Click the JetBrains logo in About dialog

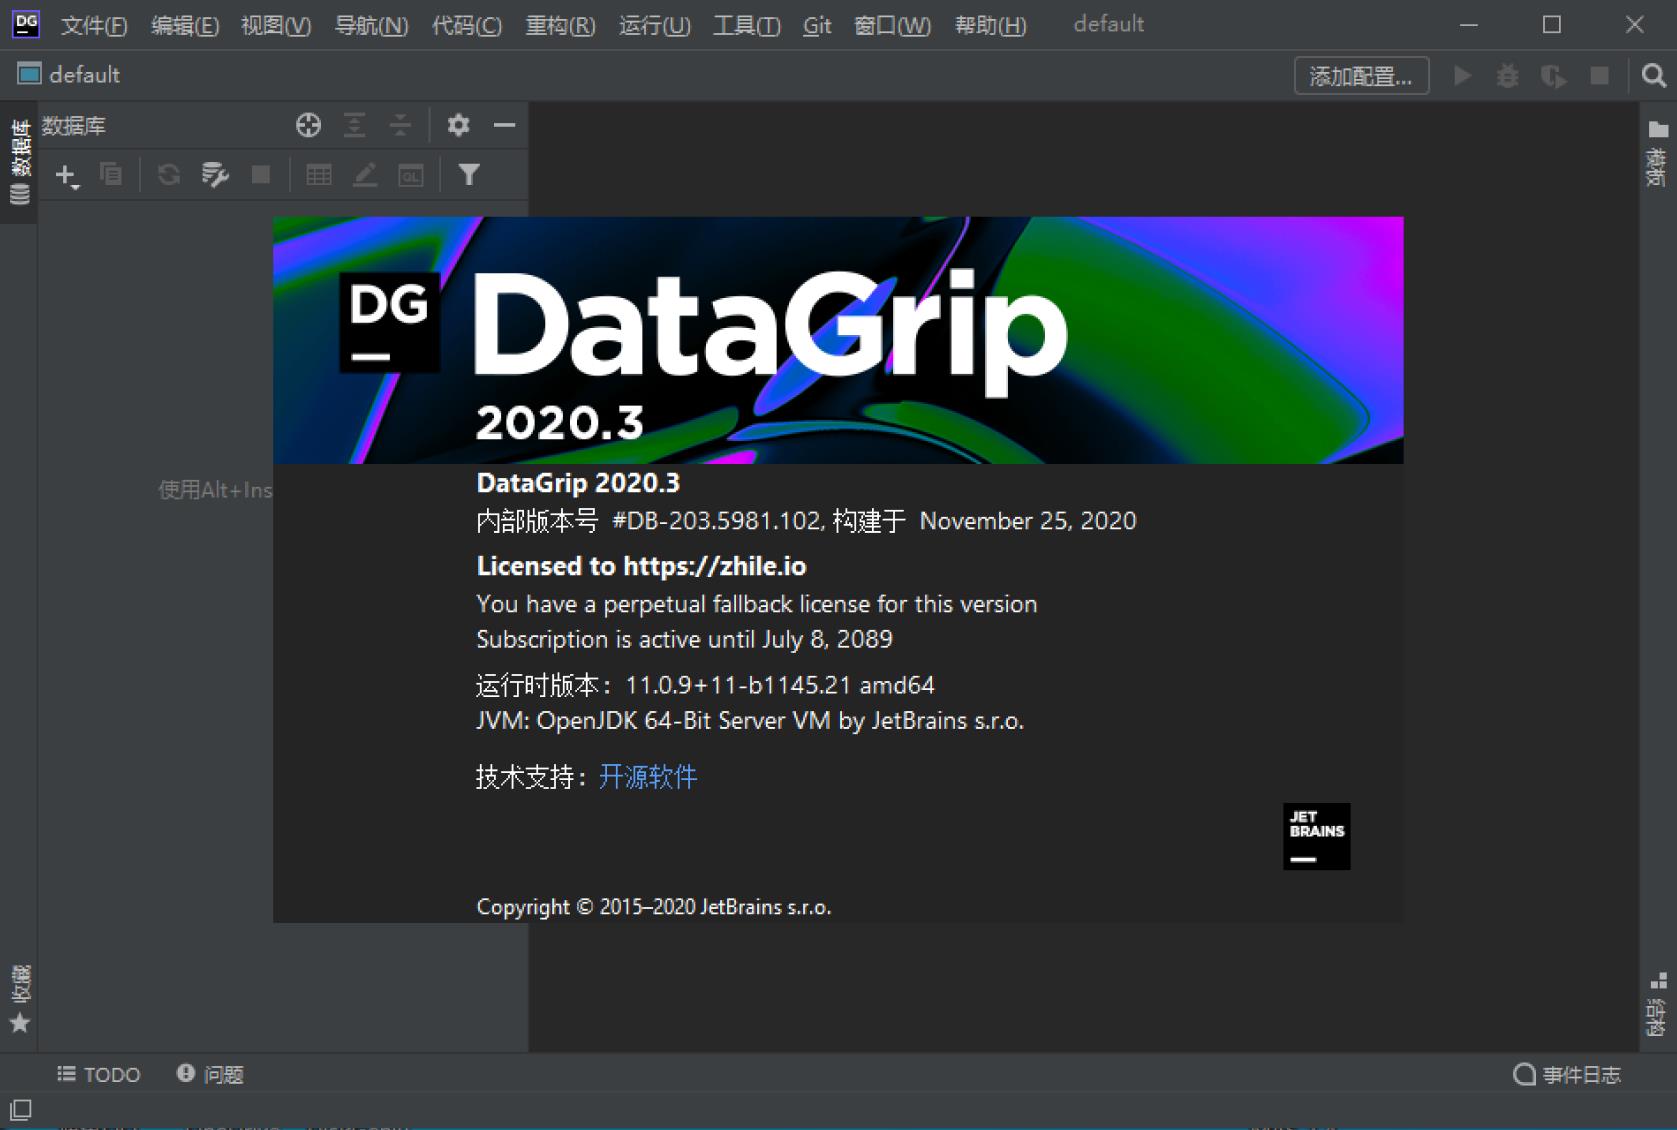coord(1316,836)
